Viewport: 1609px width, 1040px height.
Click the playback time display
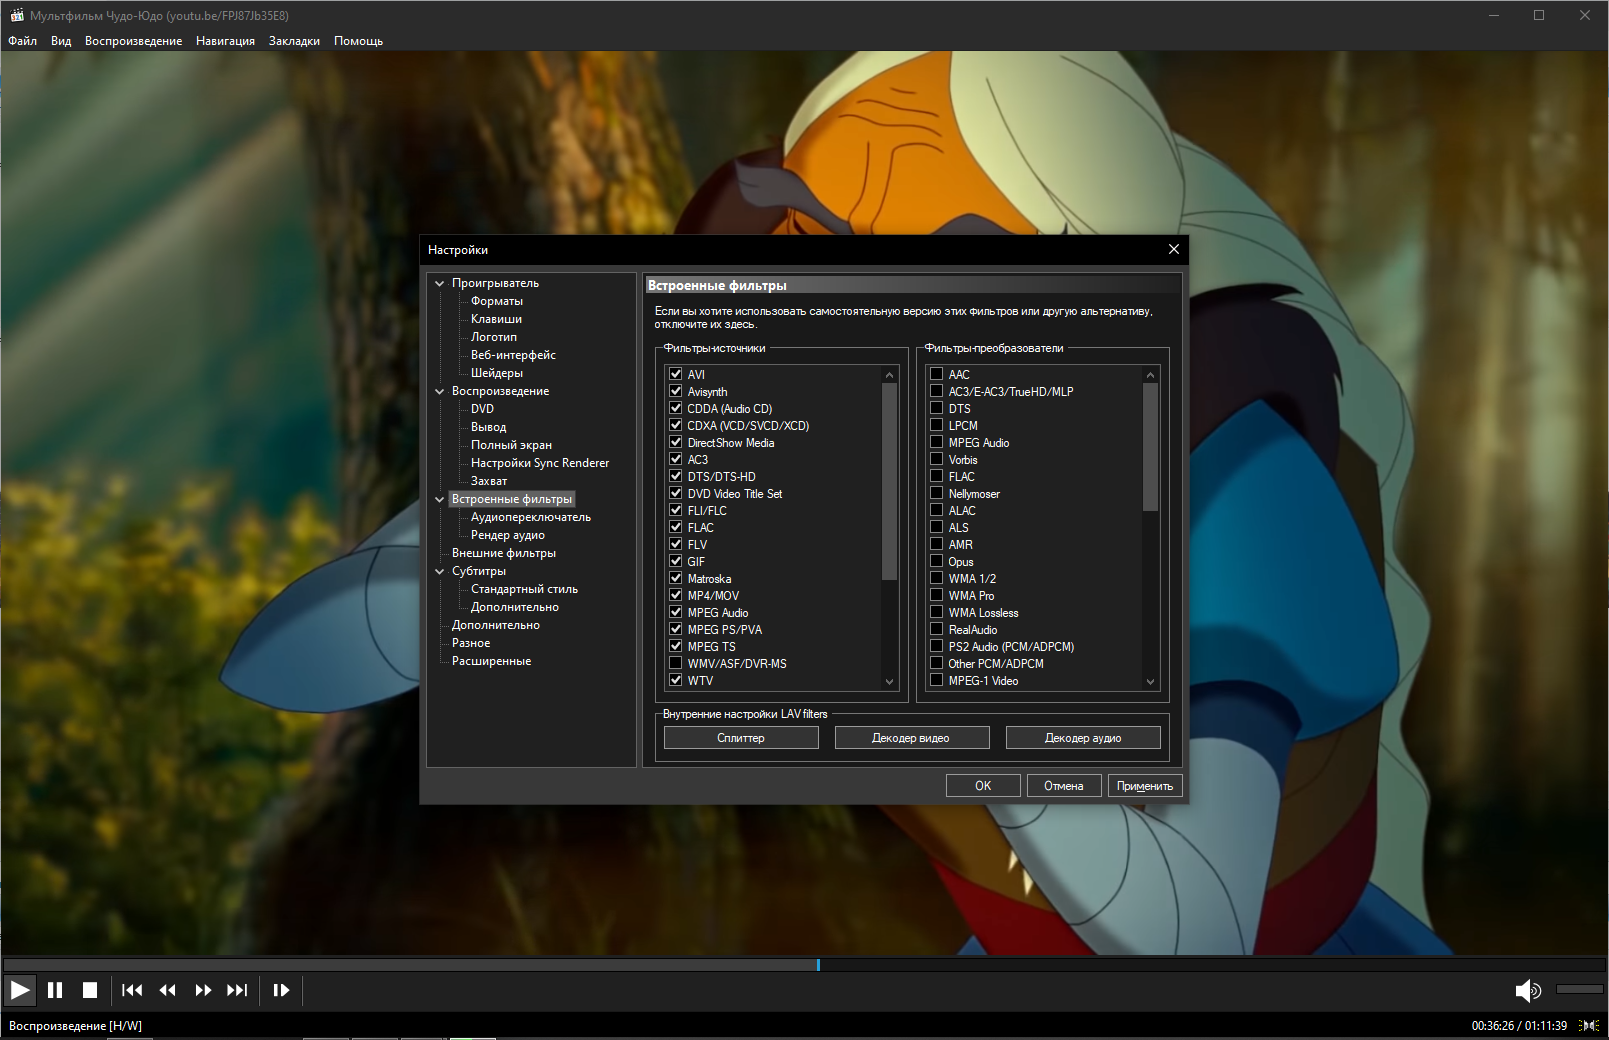click(x=1519, y=1025)
